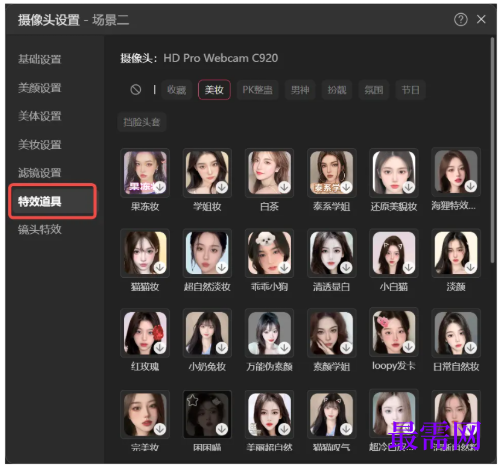Download the 猫猫叹气 effect
The height and width of the screenshot is (467, 500).
pyautogui.click(x=346, y=429)
